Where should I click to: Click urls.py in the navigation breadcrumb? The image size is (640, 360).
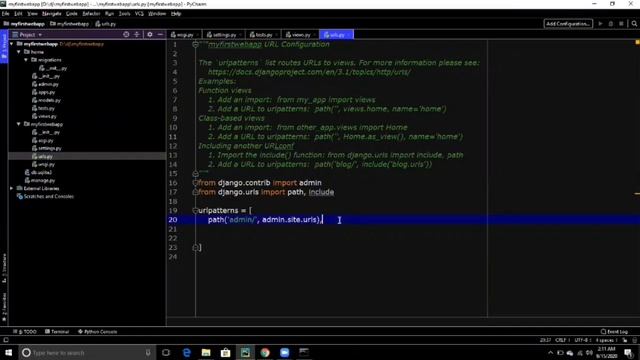click(x=106, y=24)
